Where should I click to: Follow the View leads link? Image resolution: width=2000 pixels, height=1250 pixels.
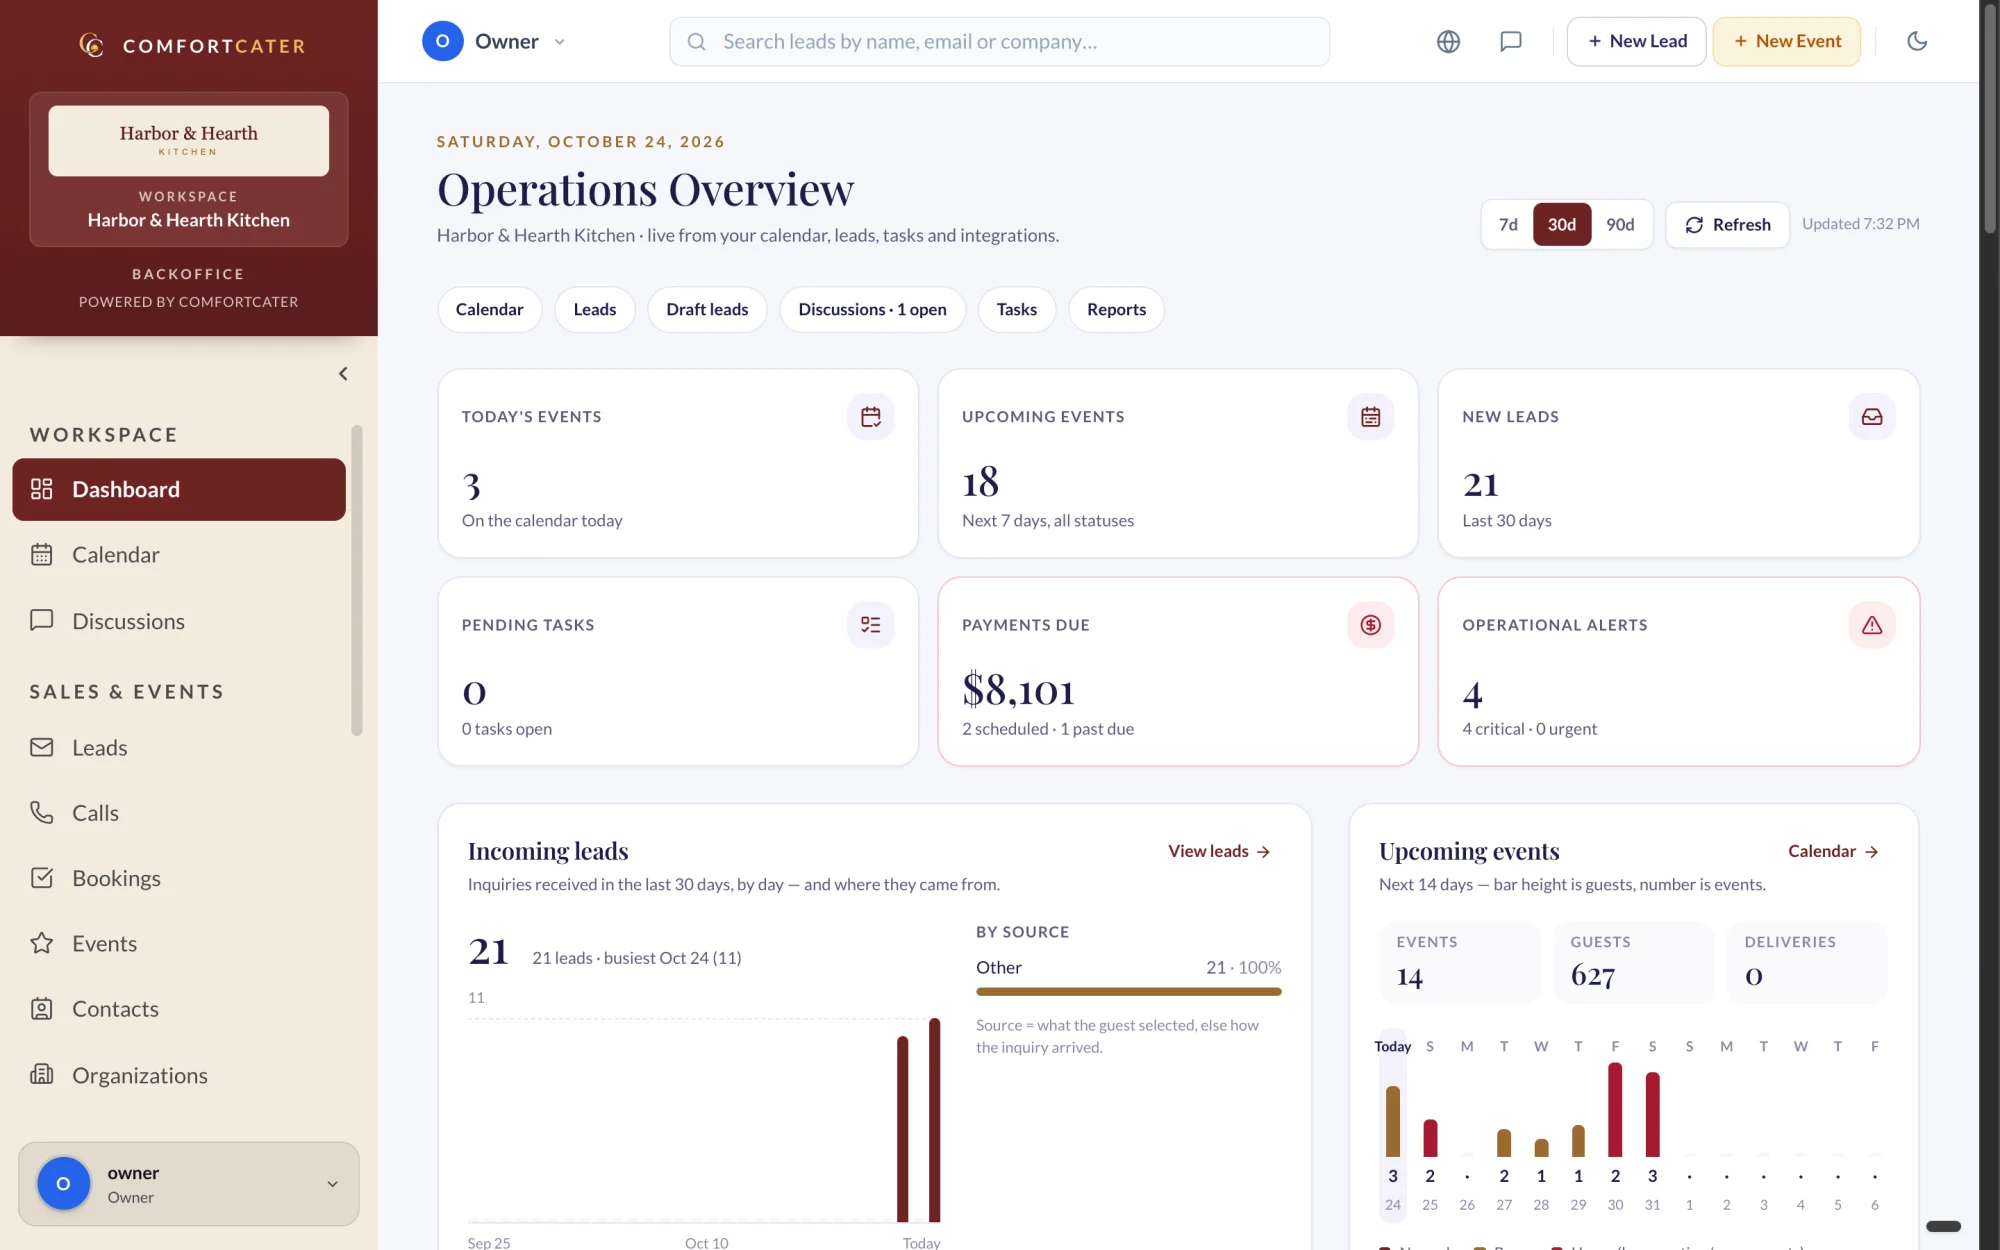[x=1219, y=851]
